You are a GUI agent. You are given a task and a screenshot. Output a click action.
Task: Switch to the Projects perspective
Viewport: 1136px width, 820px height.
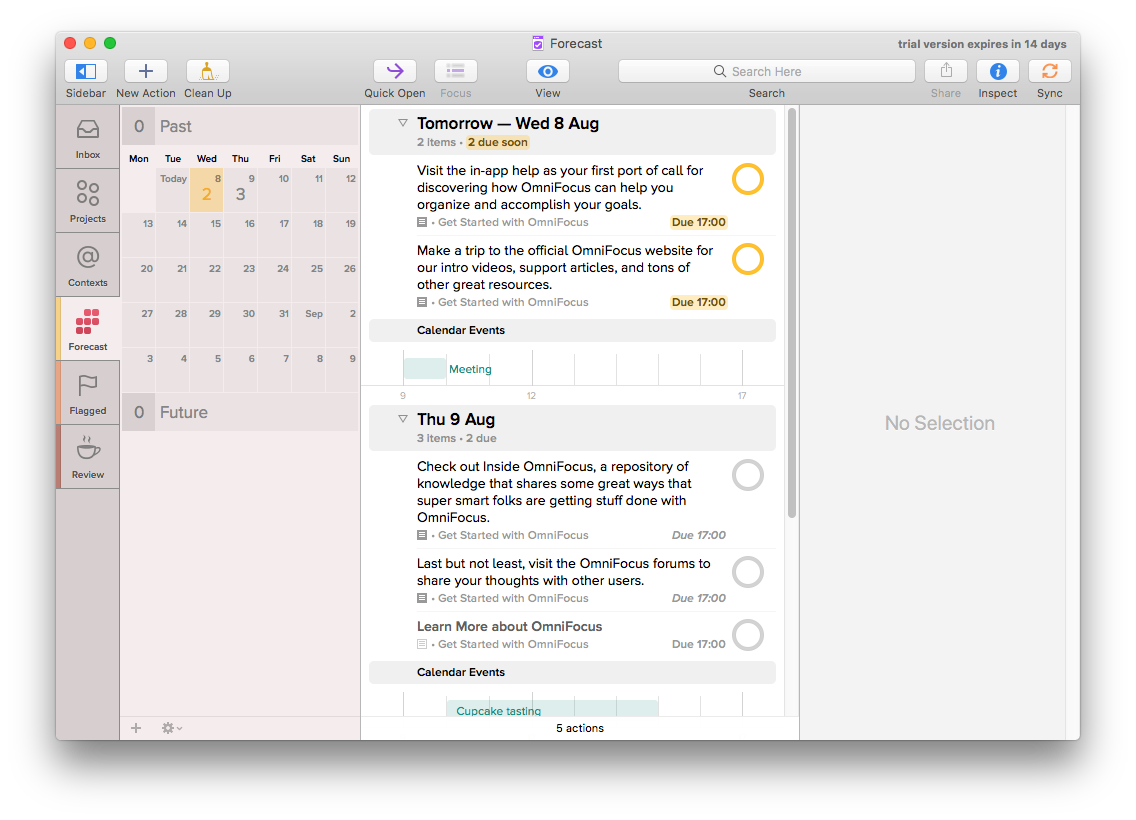(88, 201)
